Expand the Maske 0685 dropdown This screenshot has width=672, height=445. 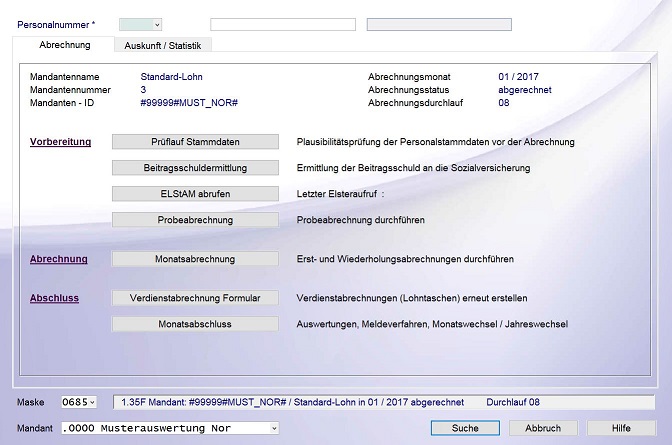click(x=92, y=402)
